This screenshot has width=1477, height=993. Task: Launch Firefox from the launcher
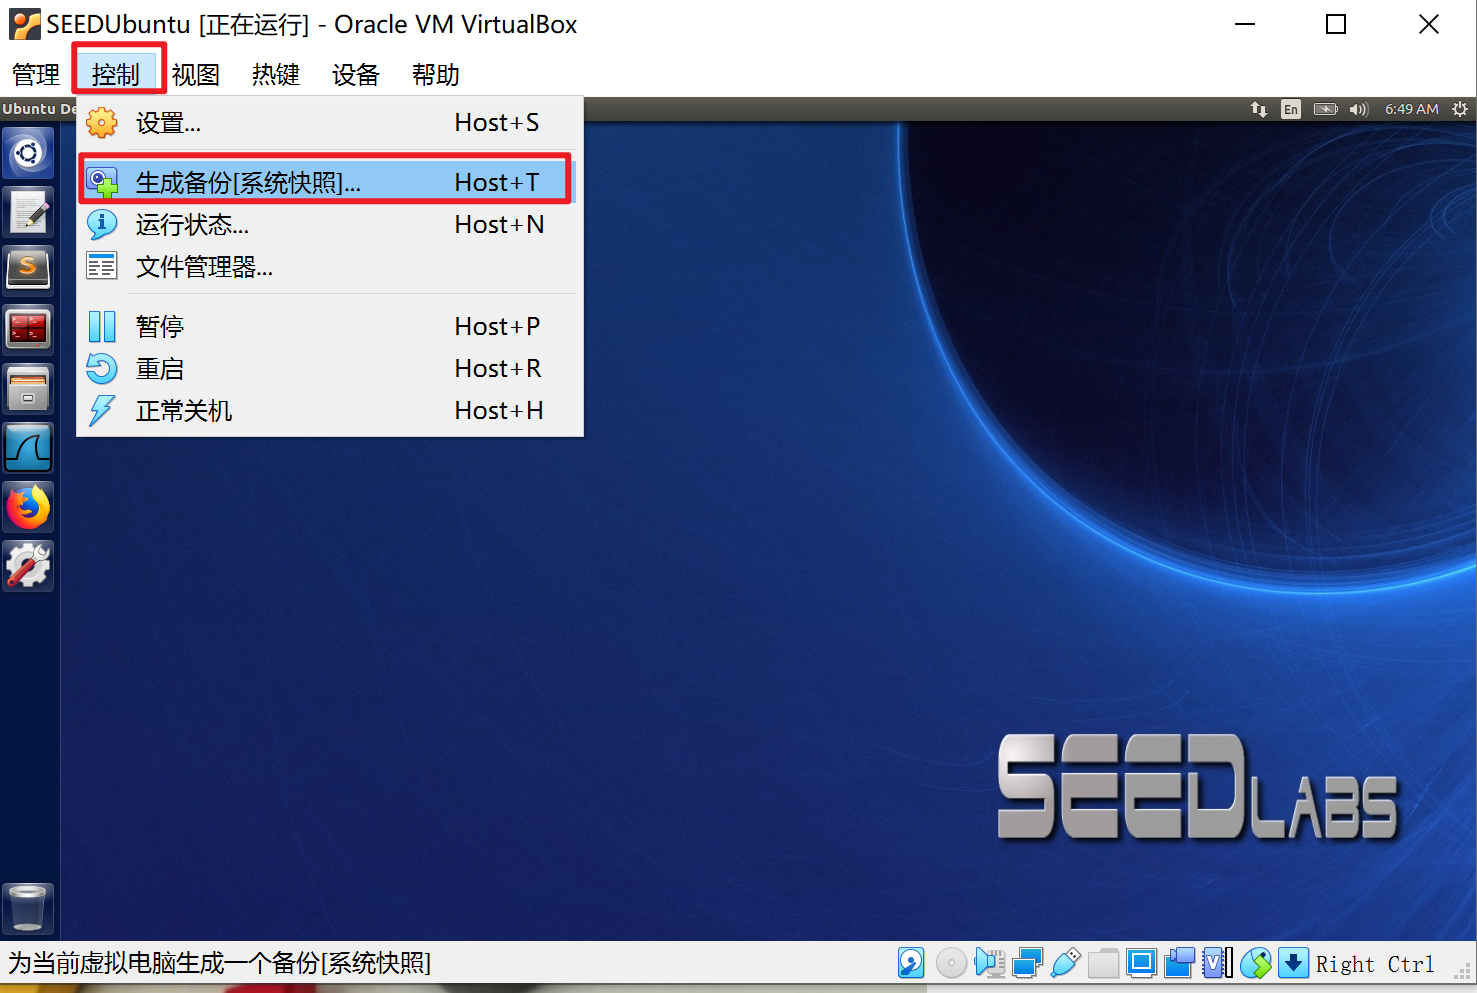click(28, 507)
